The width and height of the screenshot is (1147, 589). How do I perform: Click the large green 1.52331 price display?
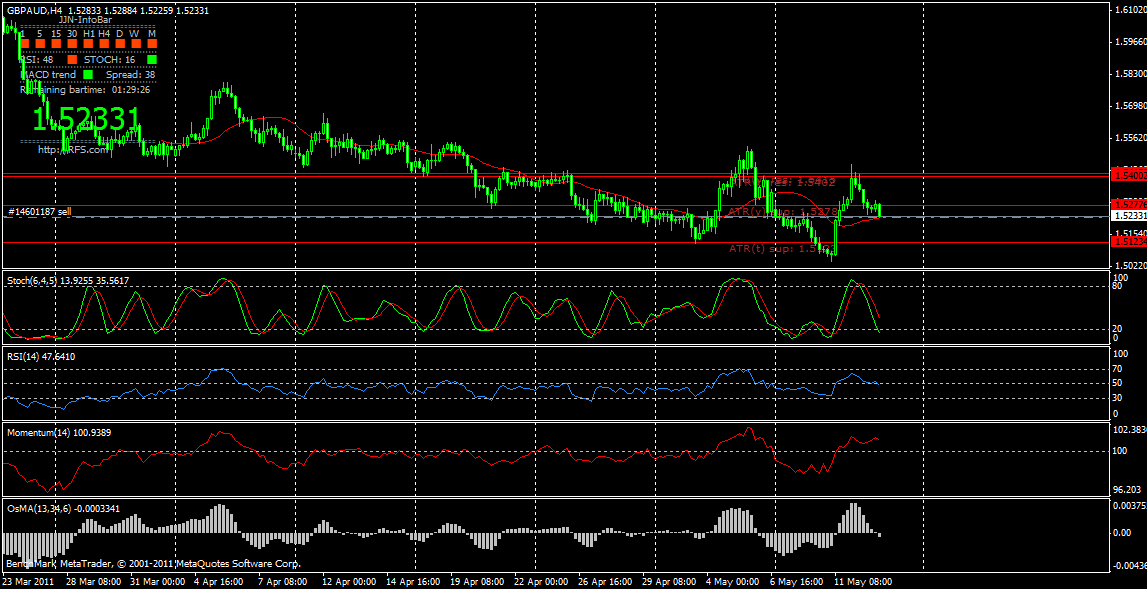coord(86,119)
